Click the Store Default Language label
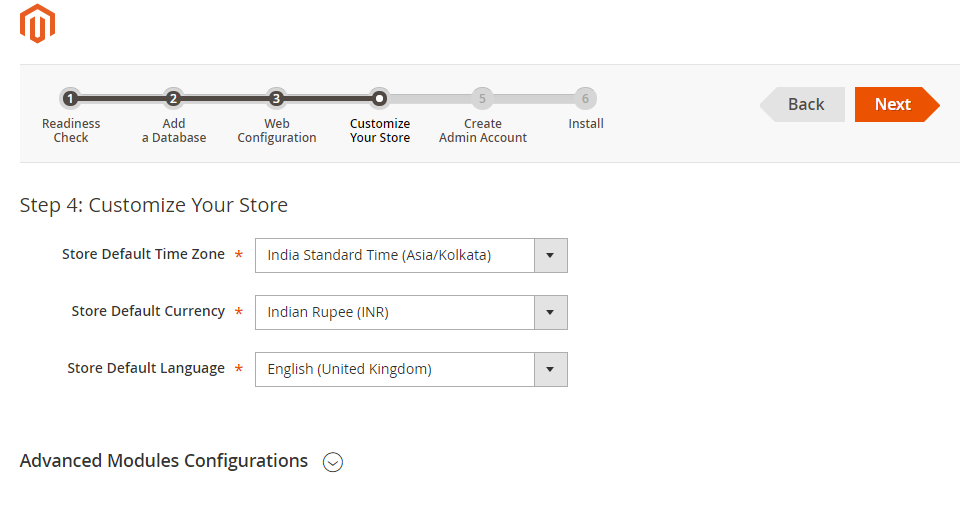 146,368
